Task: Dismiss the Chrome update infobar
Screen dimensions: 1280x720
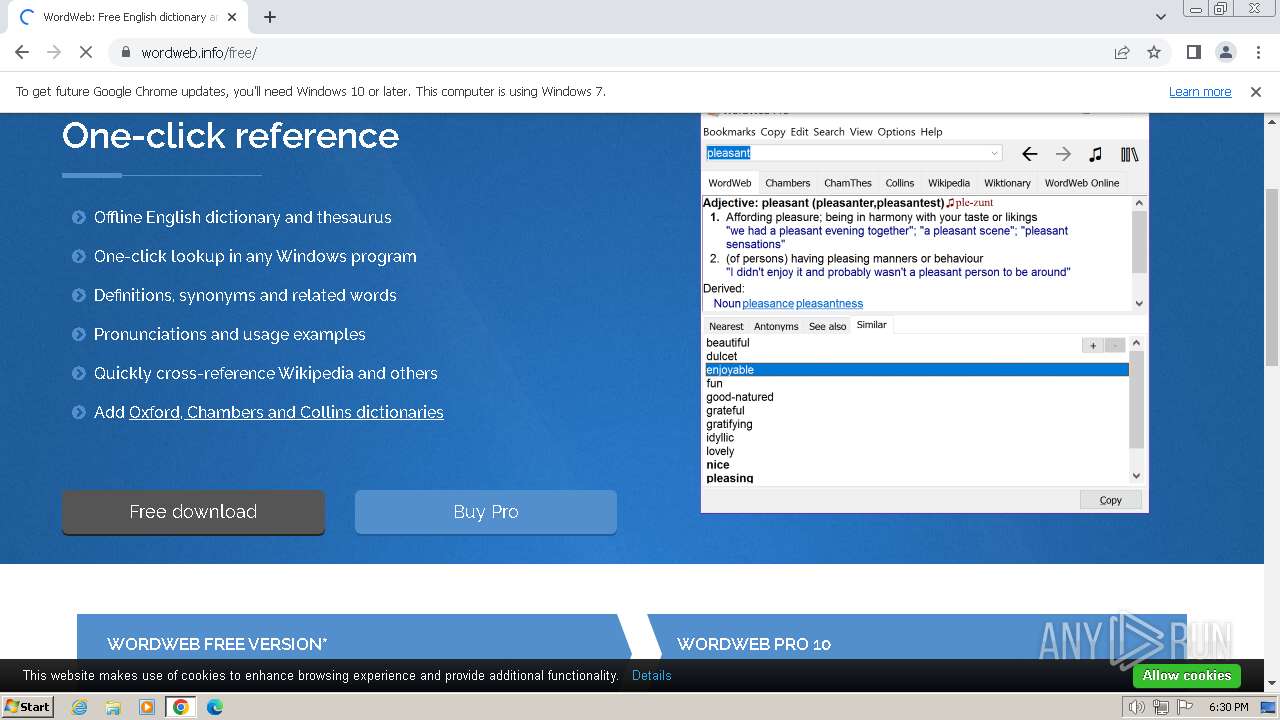Action: [1256, 92]
